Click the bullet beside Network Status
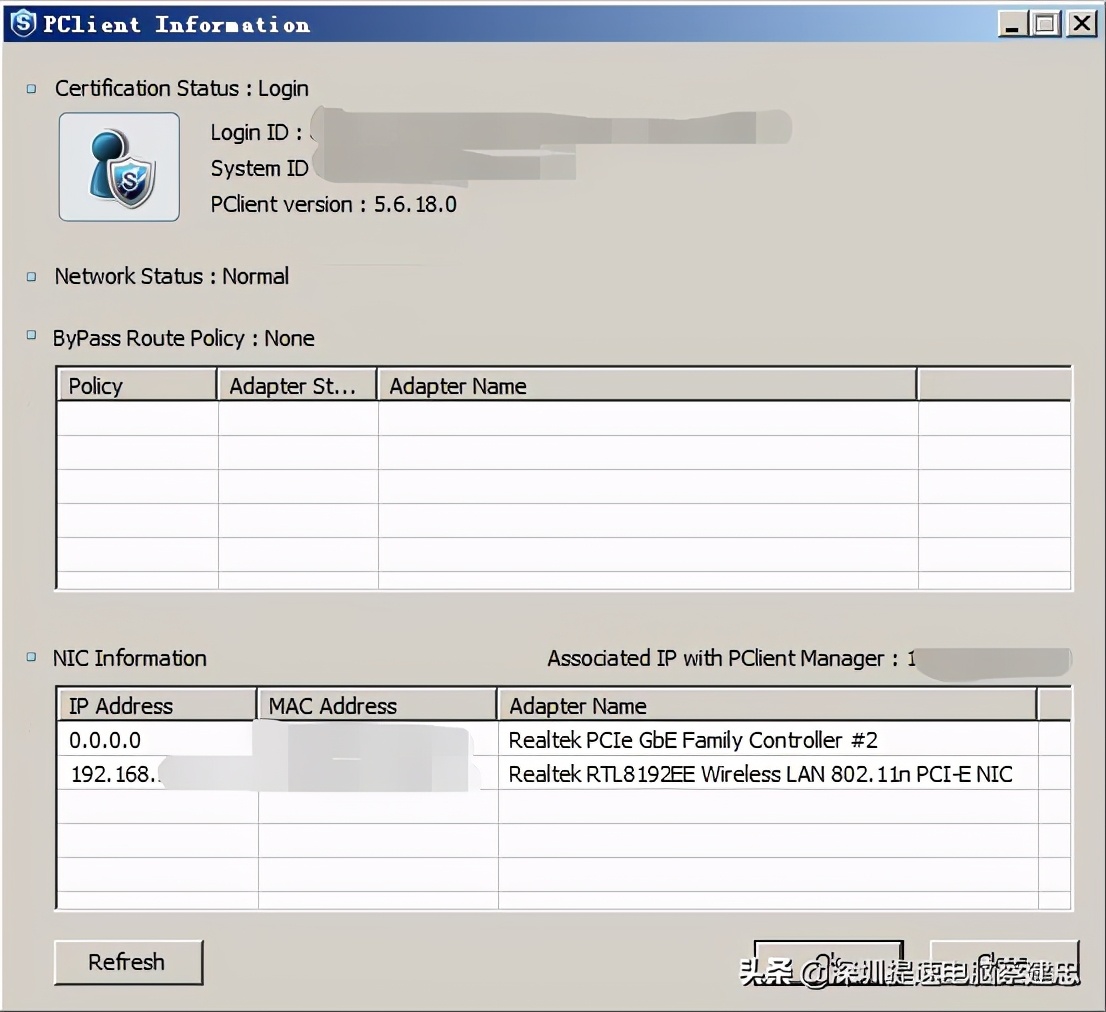Screen dimensions: 1106x1012 click(x=32, y=277)
